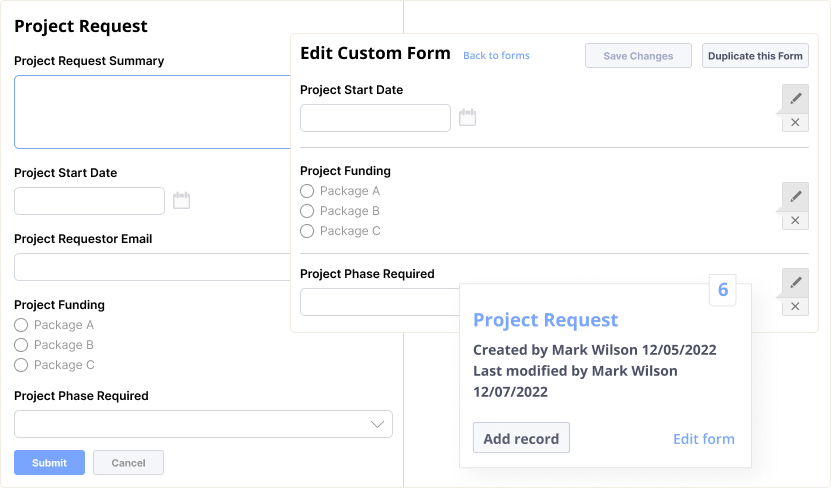The height and width of the screenshot is (488, 831).
Task: Remove Project Phase Required field with X icon
Action: 795,306
